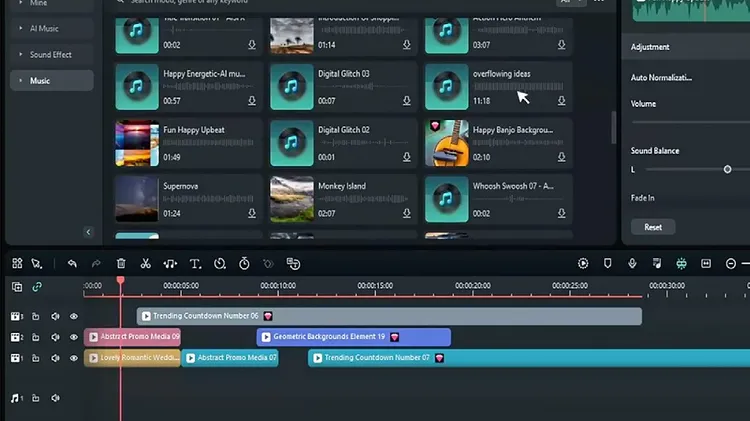Select the pointer selection tool

pos(36,263)
